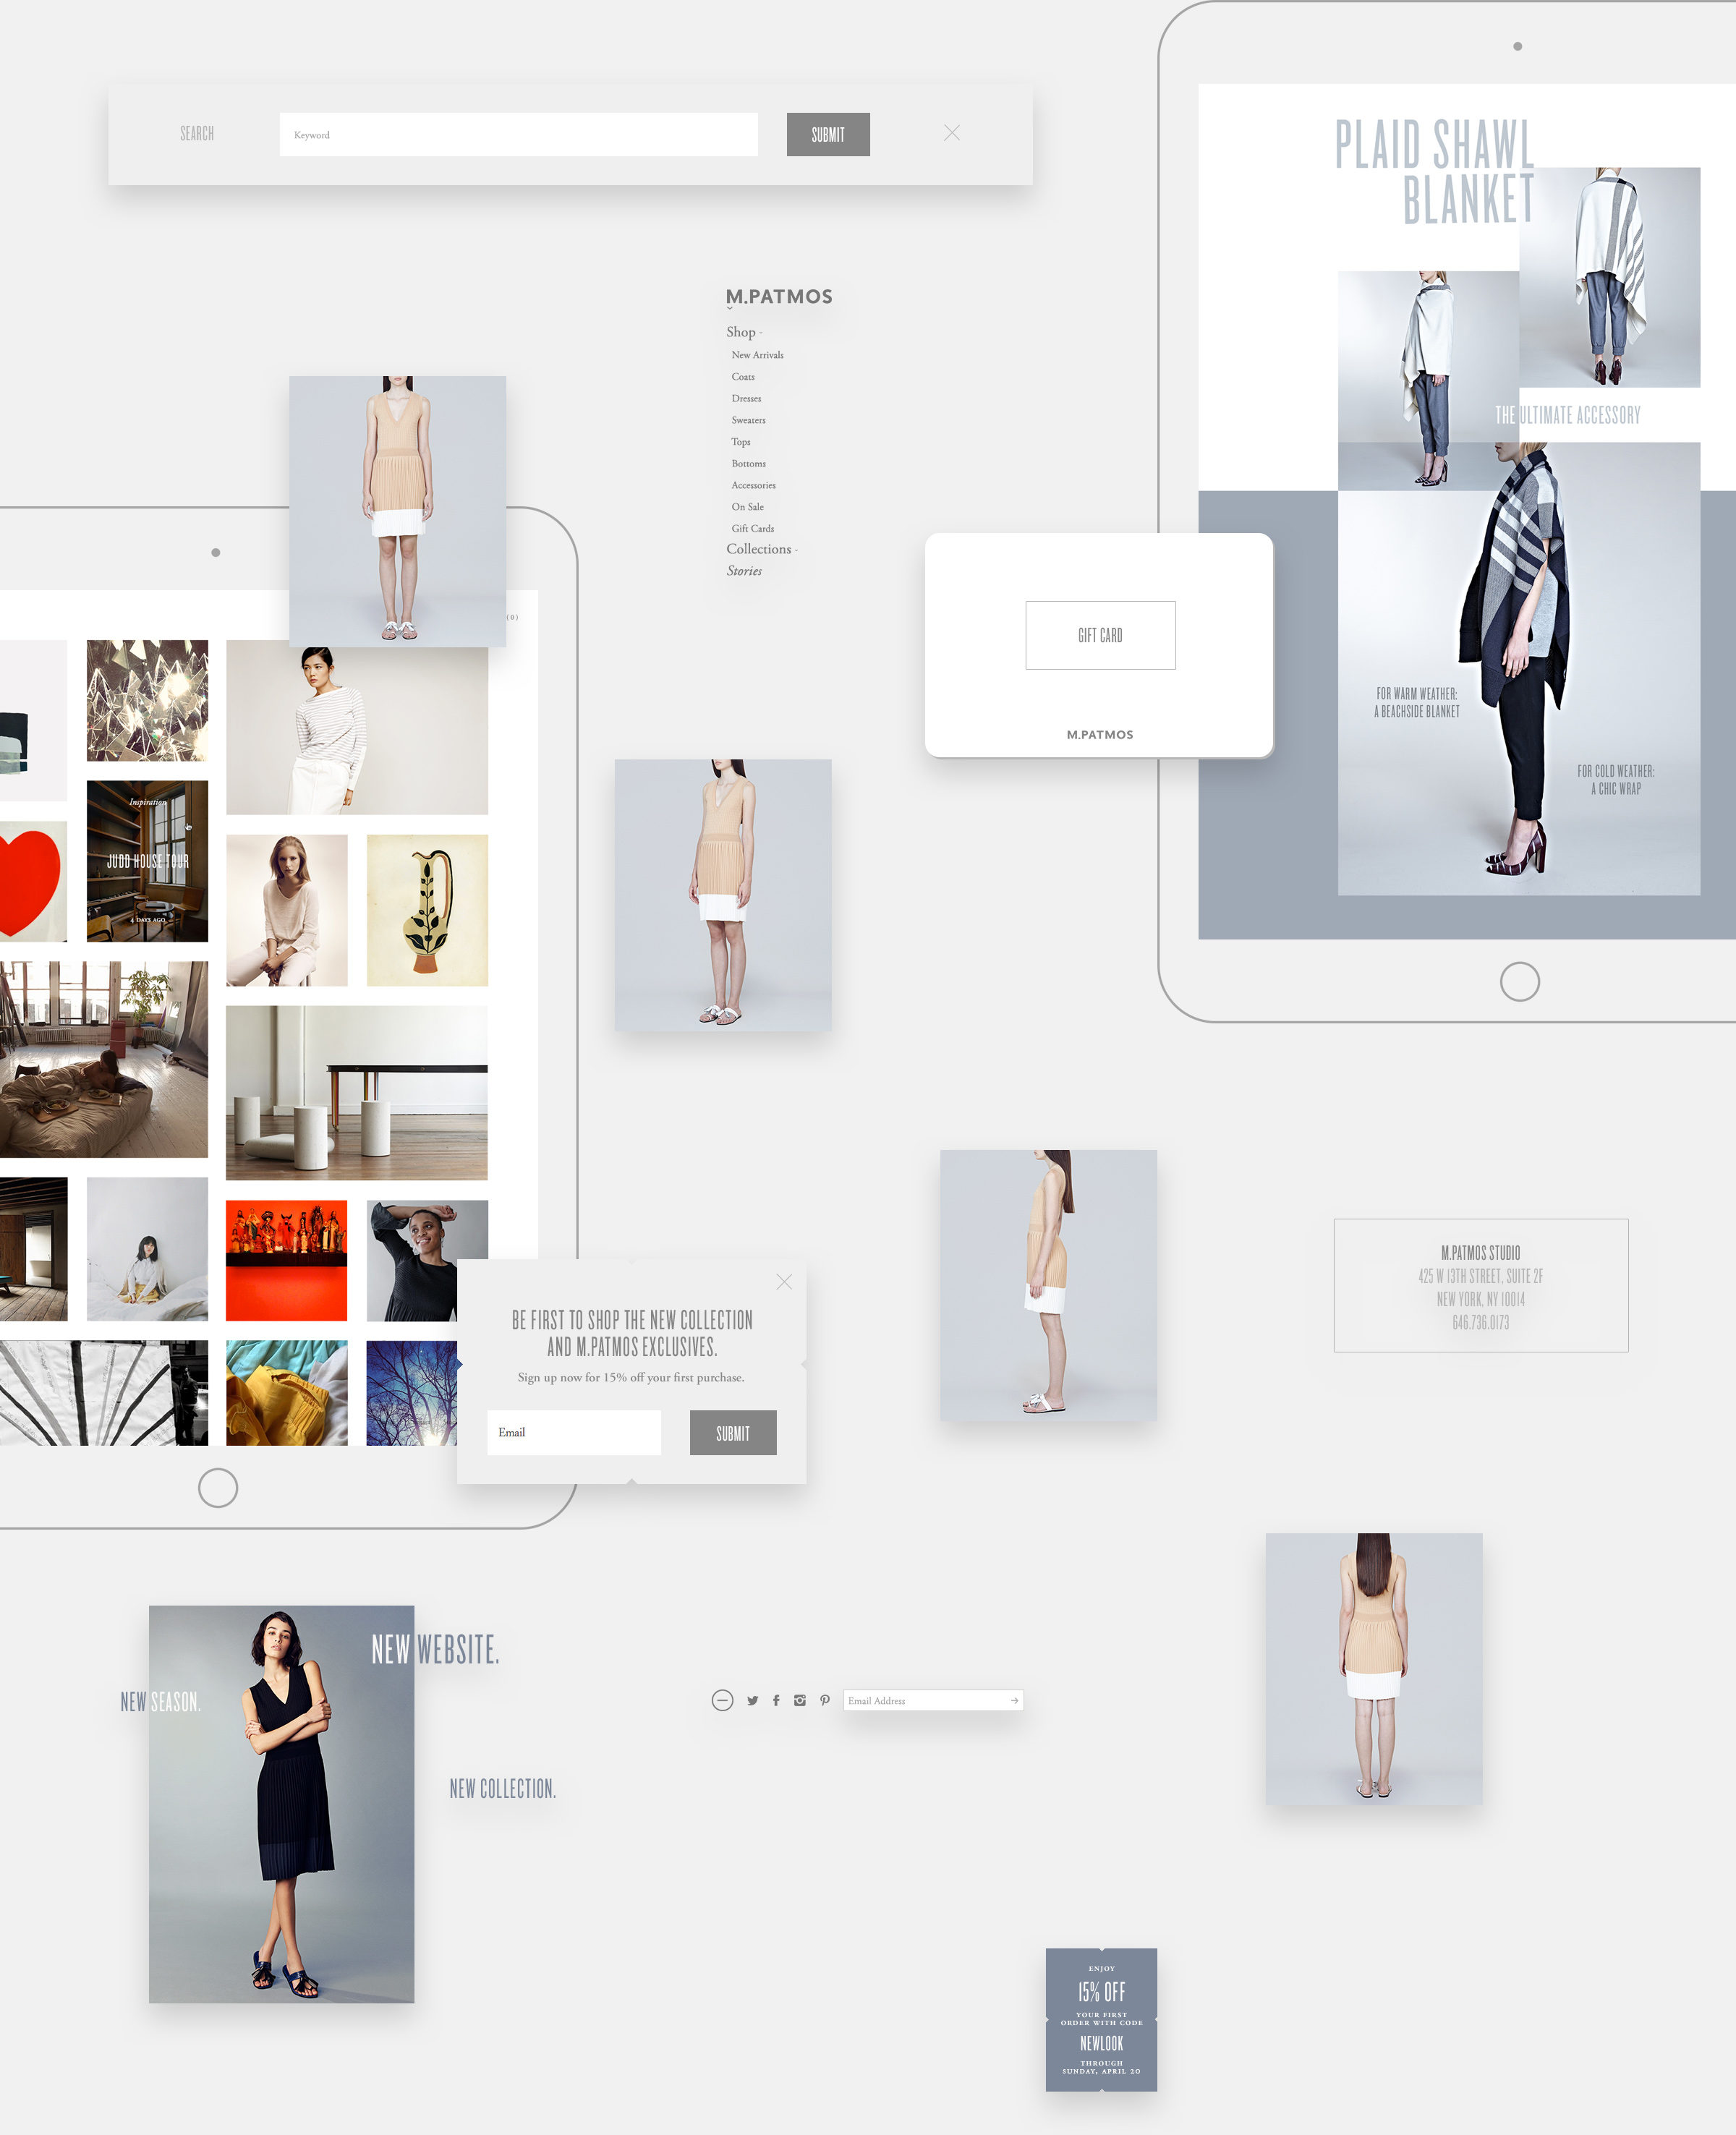Open the Pinterest social icon
The width and height of the screenshot is (1736, 2135).
[x=825, y=1700]
